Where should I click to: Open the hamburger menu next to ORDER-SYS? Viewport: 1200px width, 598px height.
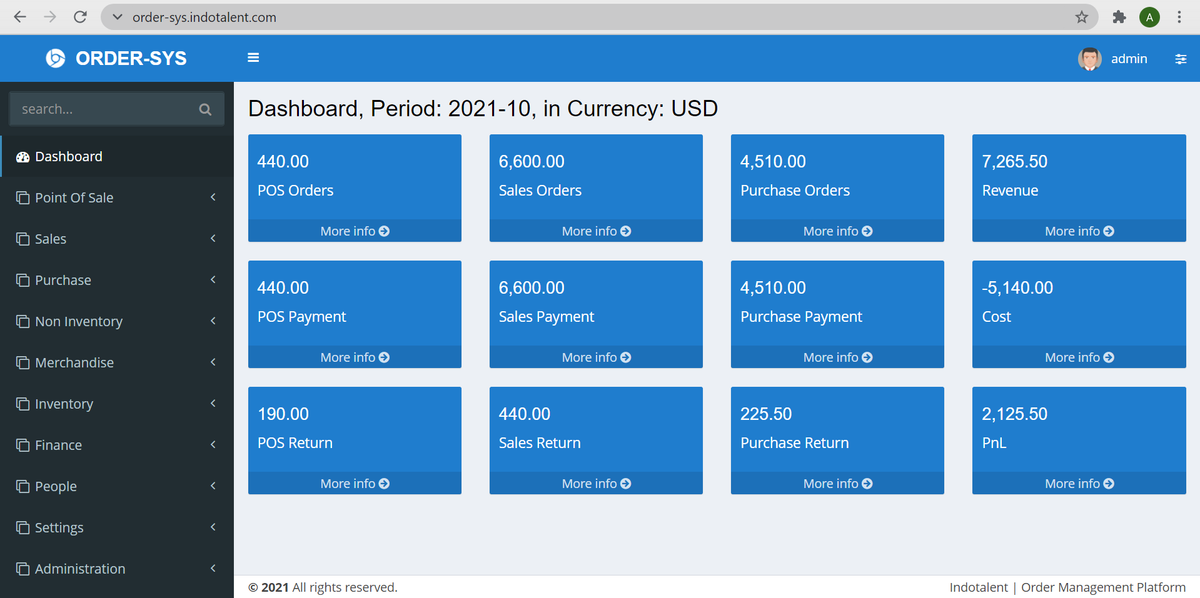[x=253, y=57]
